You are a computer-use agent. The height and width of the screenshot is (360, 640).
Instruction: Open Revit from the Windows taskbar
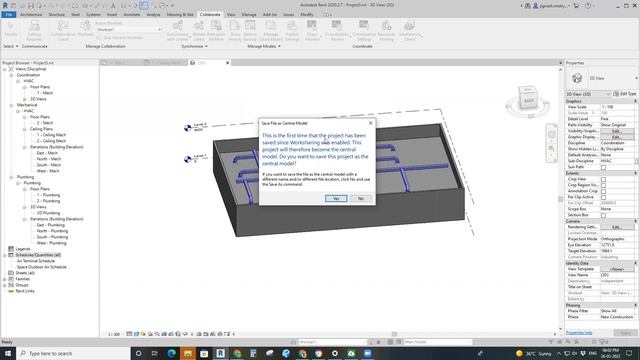coord(220,353)
